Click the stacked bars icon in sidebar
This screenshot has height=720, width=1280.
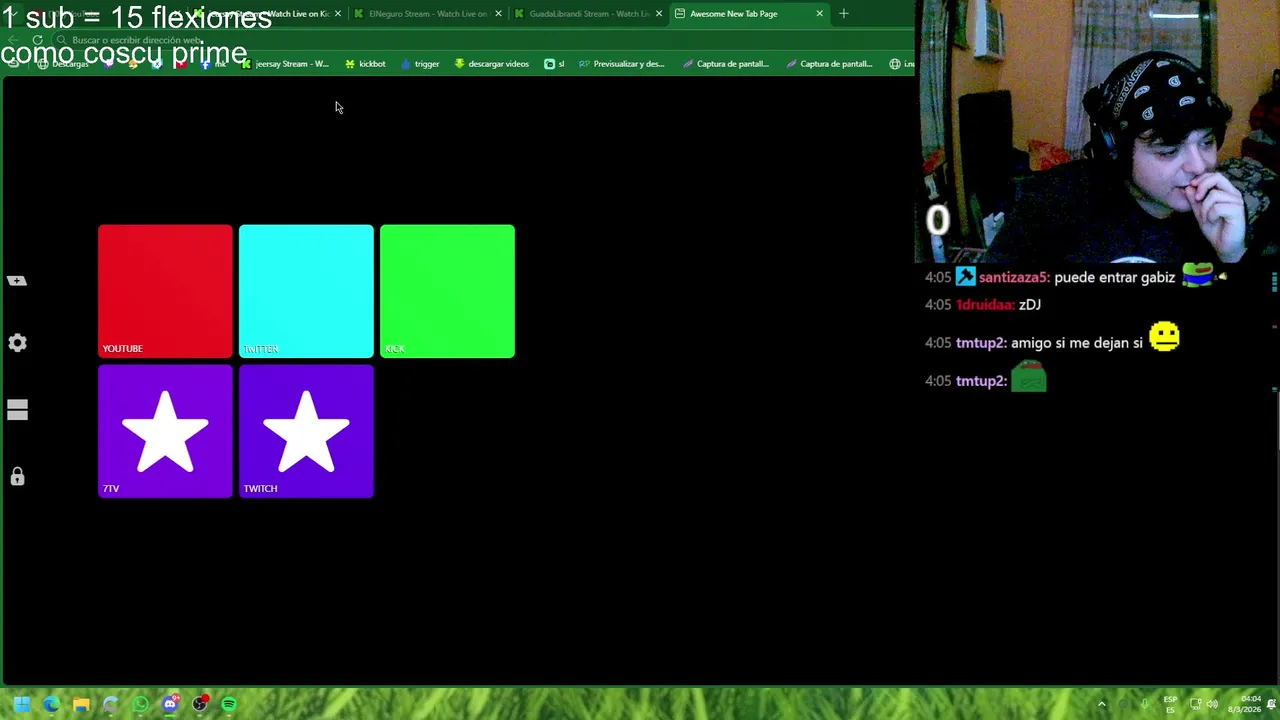point(17,410)
